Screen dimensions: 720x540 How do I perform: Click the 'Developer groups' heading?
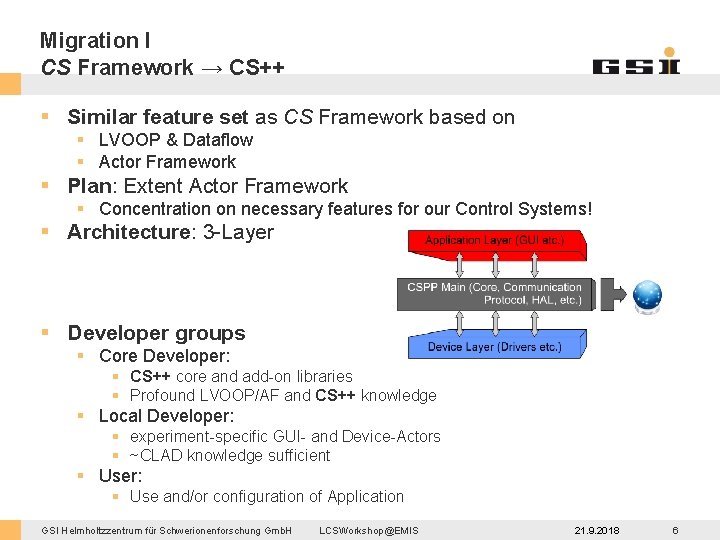[x=157, y=333]
